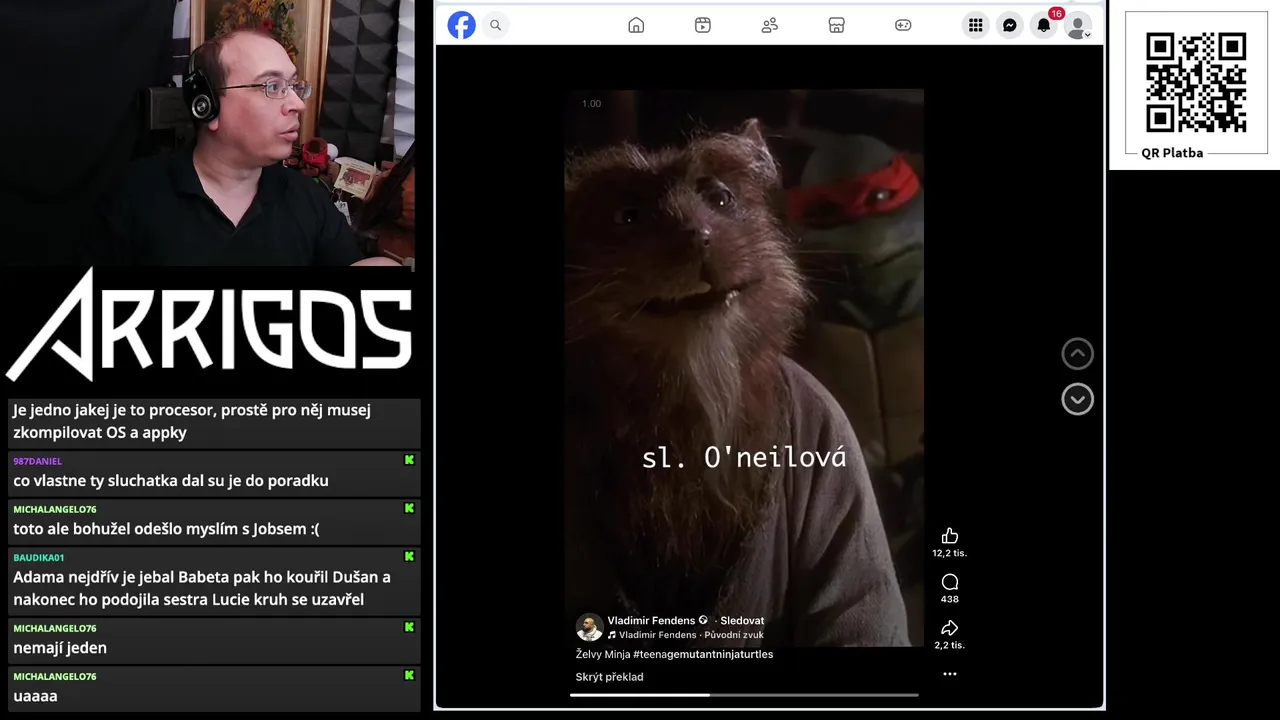
Task: Open the Facebook menu grid
Action: pos(975,25)
